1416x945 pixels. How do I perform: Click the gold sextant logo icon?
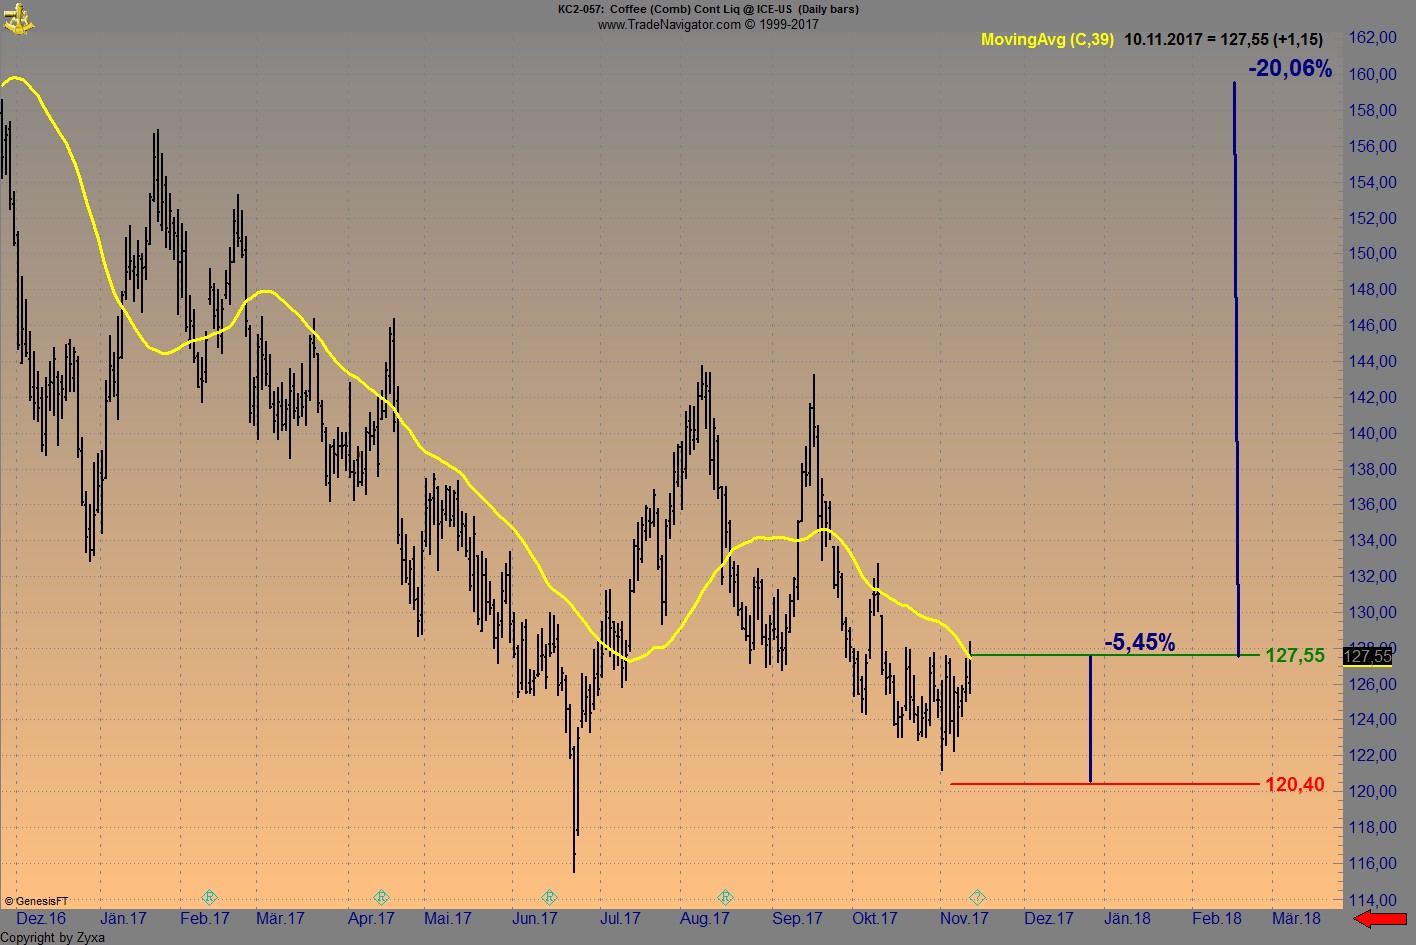click(20, 18)
